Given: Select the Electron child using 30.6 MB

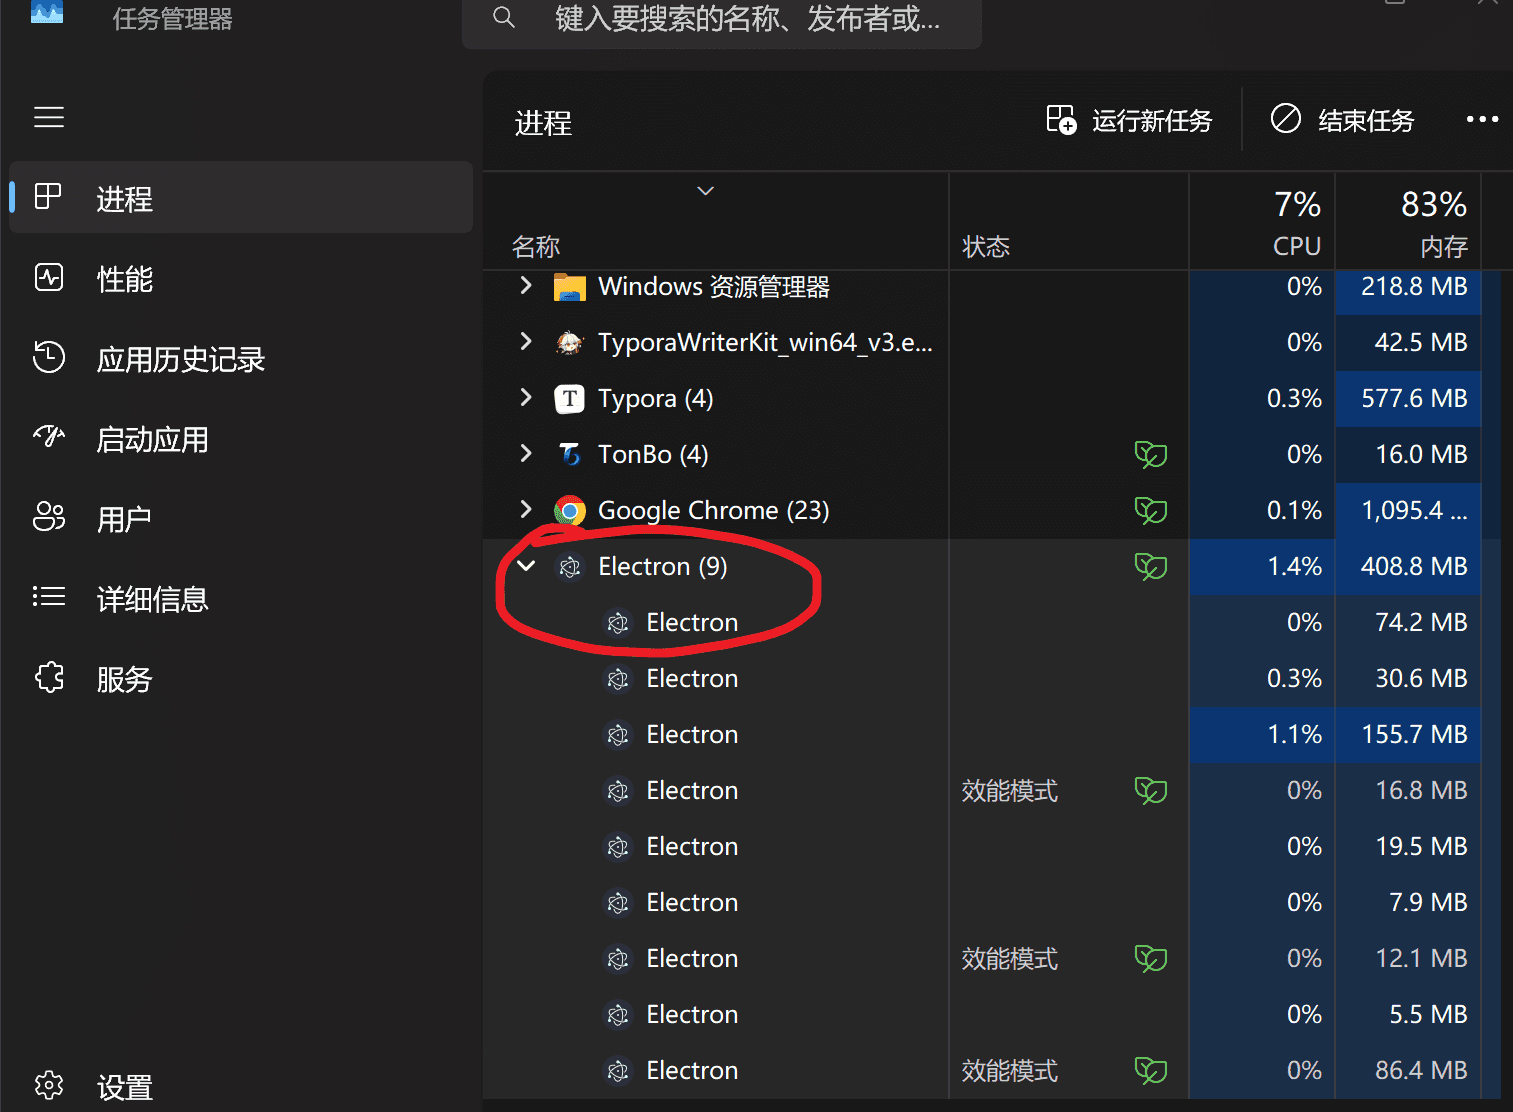Looking at the screenshot, I should coord(992,678).
